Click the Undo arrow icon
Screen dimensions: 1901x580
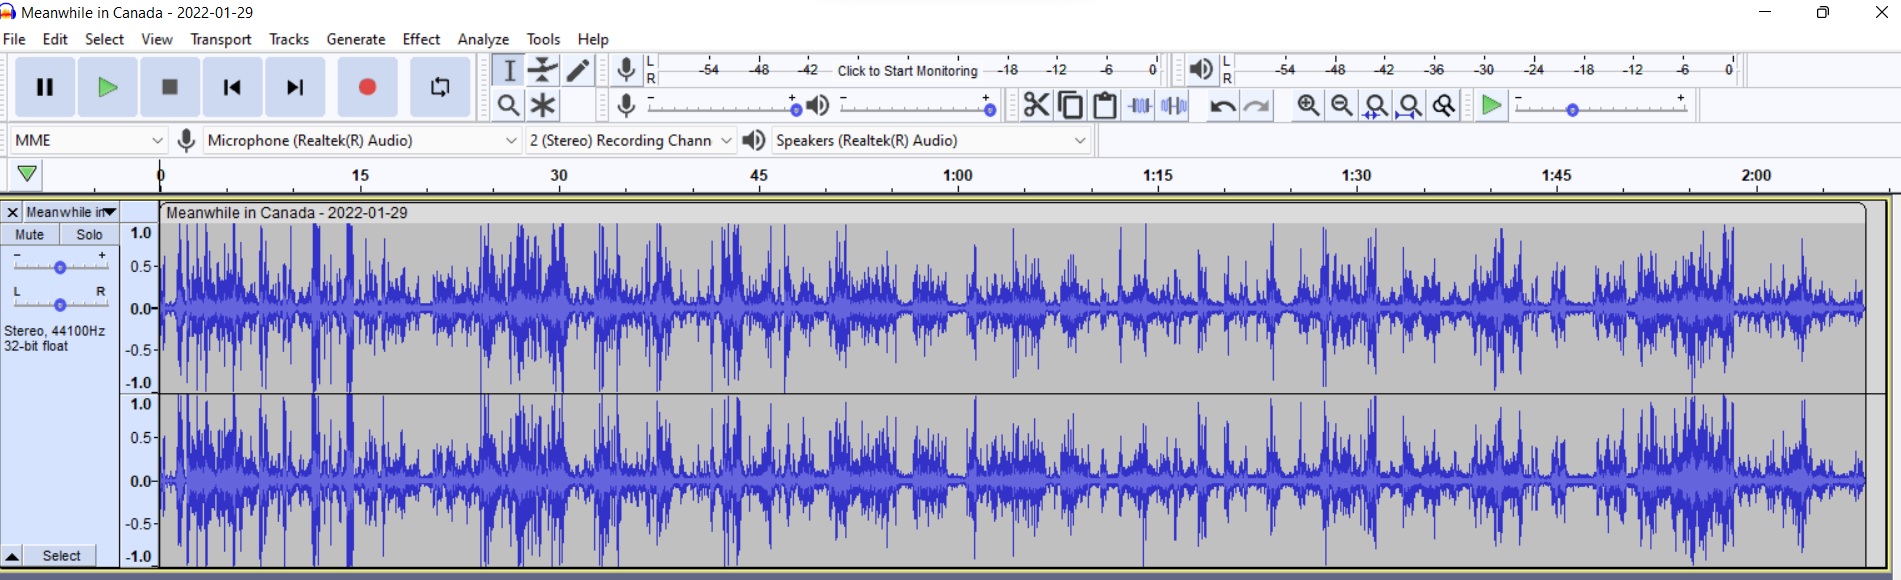pos(1222,106)
